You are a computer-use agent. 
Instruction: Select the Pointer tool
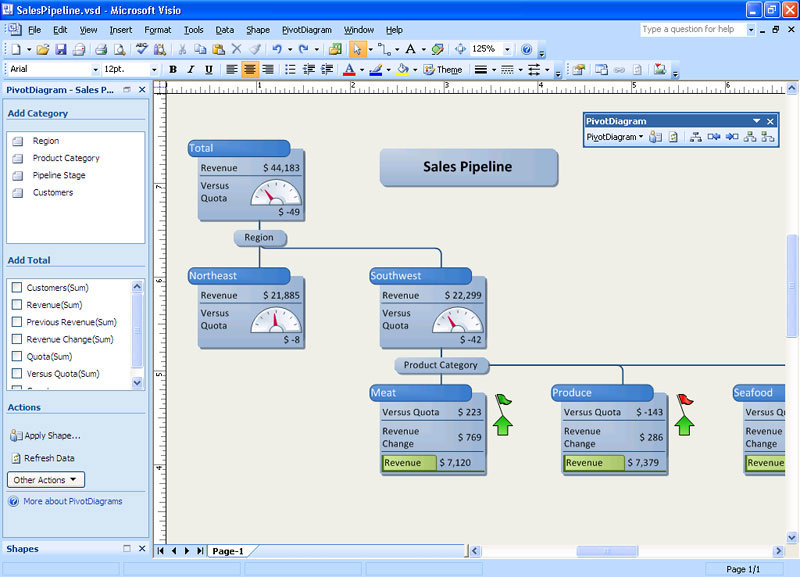357,49
